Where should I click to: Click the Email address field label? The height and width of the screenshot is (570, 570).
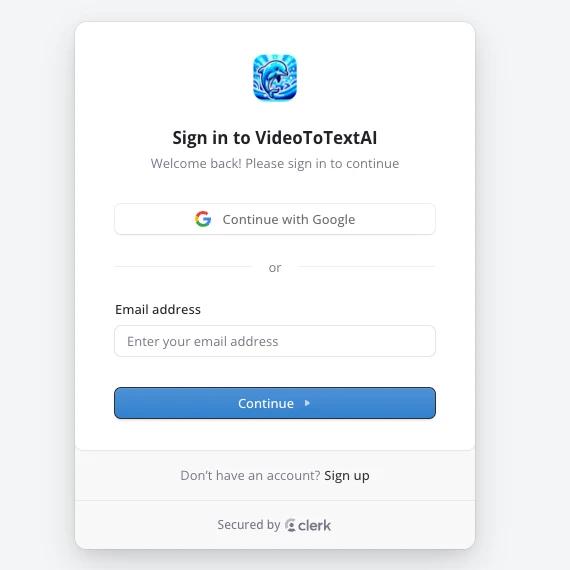(x=158, y=309)
